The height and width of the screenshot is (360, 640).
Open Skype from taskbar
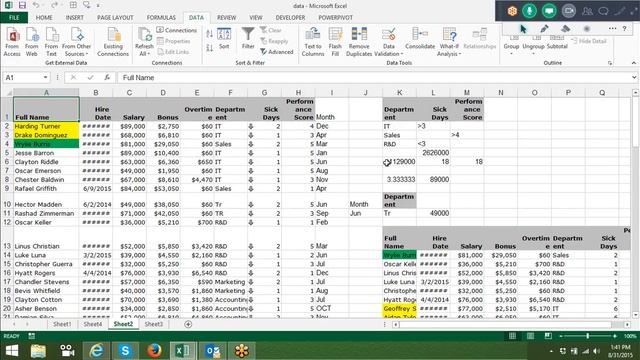[125, 351]
